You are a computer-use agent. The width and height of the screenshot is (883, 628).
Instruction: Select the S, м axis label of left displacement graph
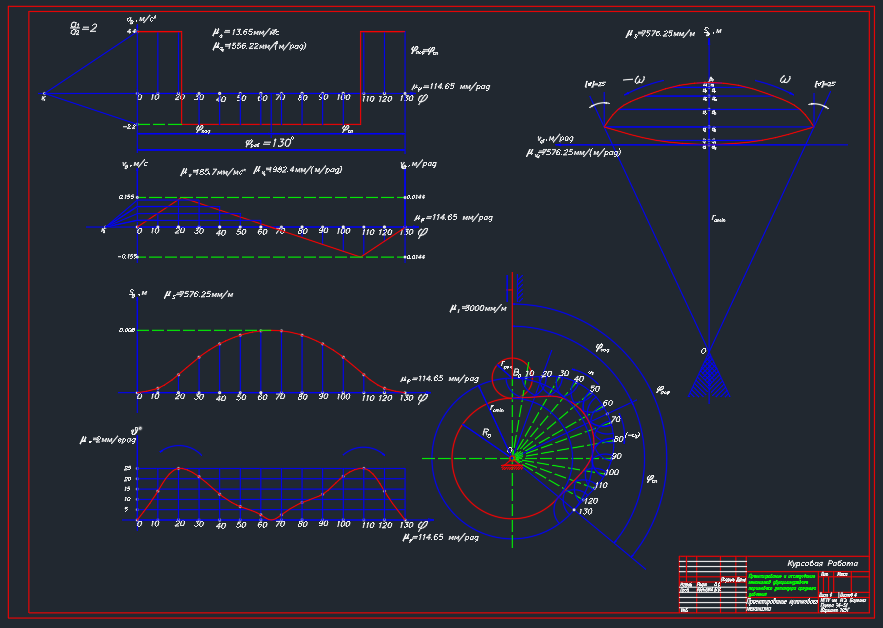(x=138, y=293)
